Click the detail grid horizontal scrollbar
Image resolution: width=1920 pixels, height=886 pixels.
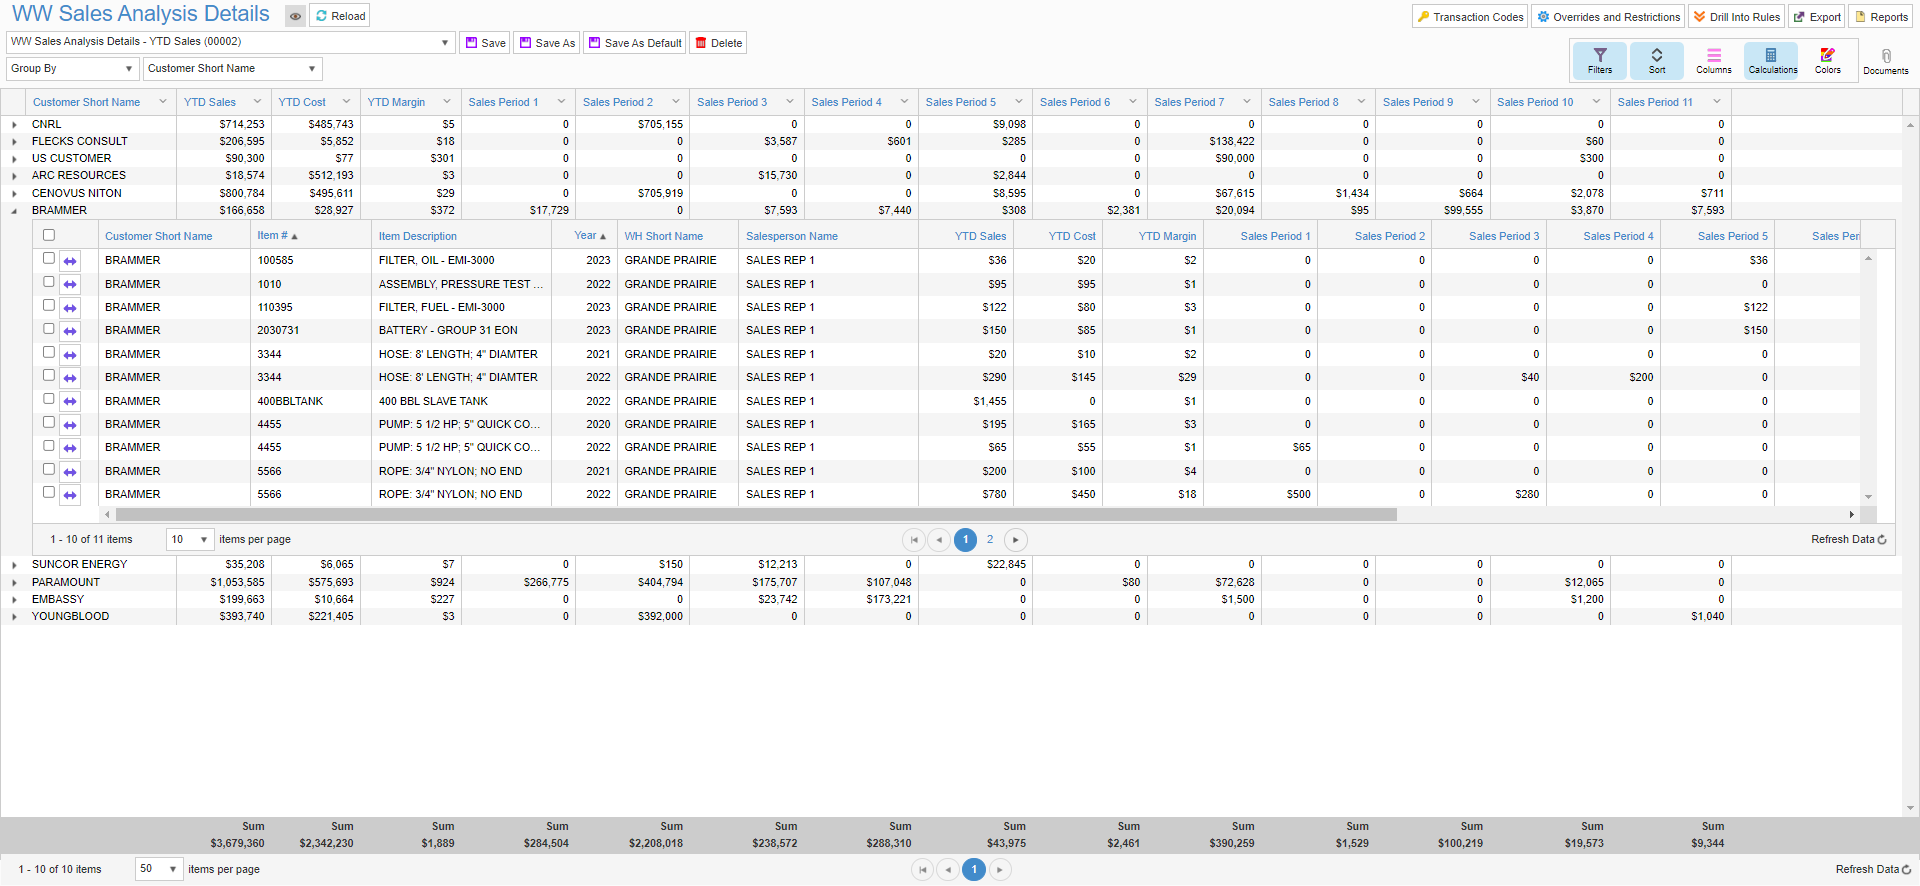(756, 515)
